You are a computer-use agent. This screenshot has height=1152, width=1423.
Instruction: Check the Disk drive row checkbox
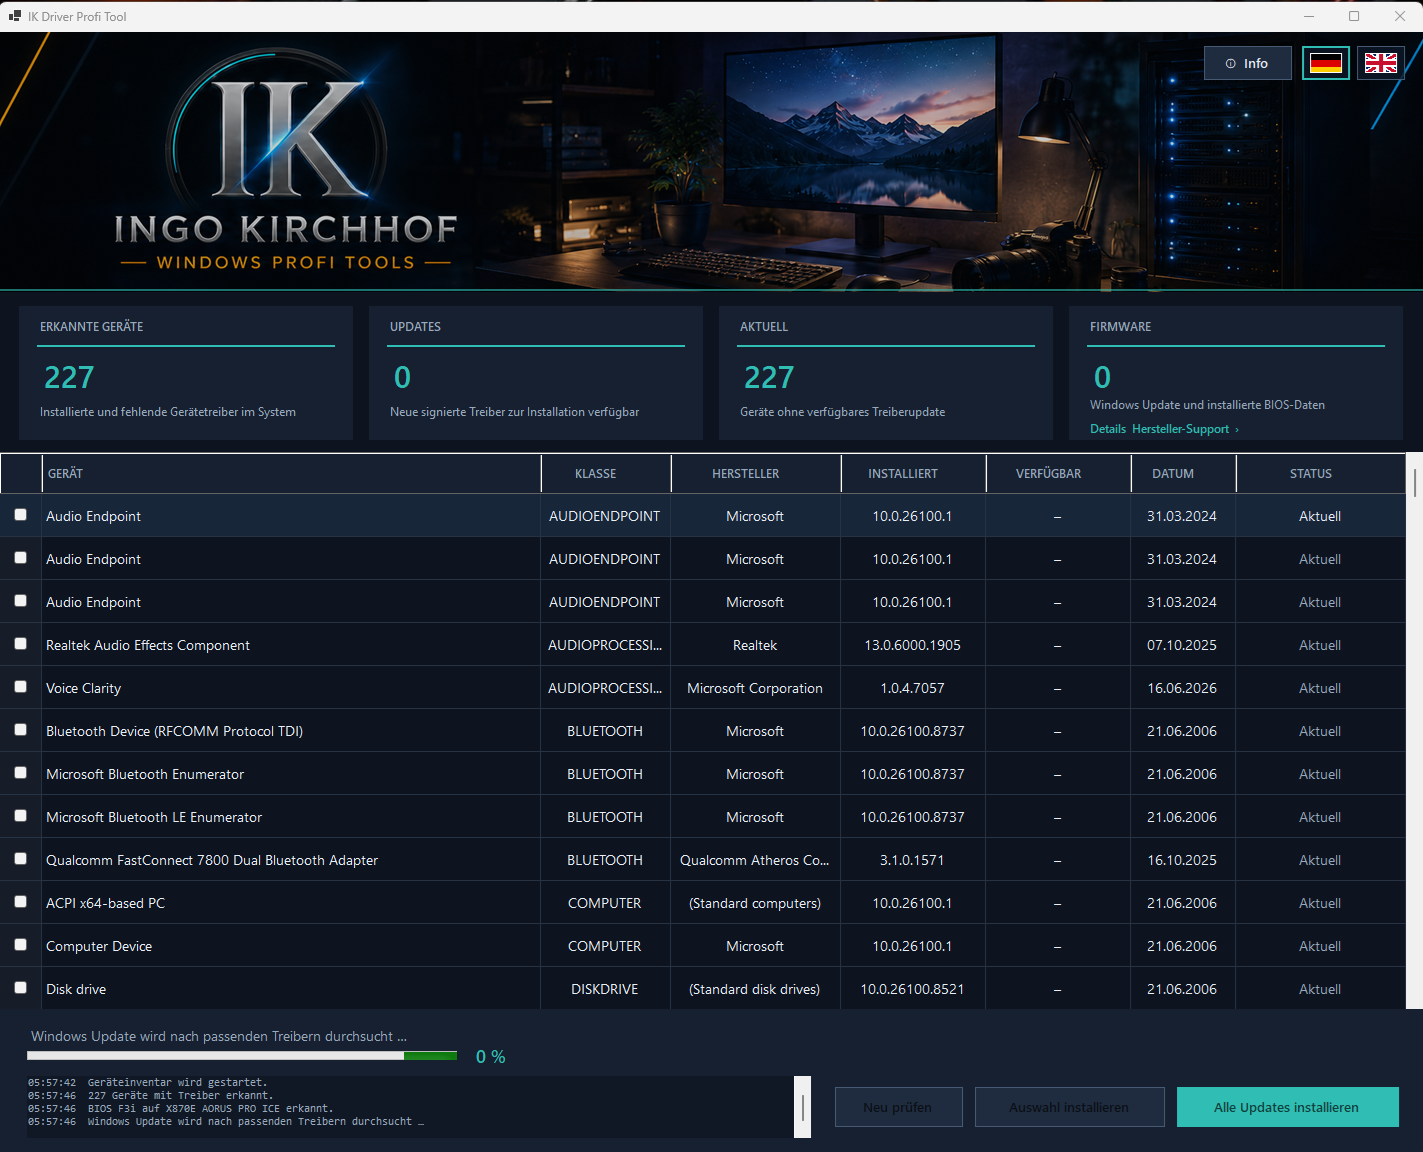tap(20, 988)
